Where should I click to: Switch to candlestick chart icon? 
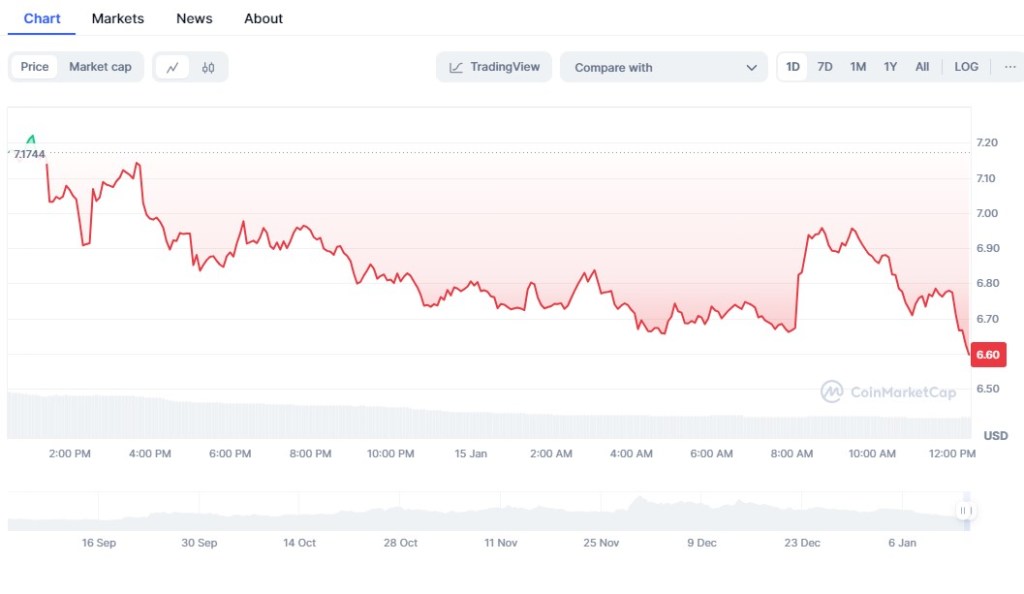pos(208,67)
